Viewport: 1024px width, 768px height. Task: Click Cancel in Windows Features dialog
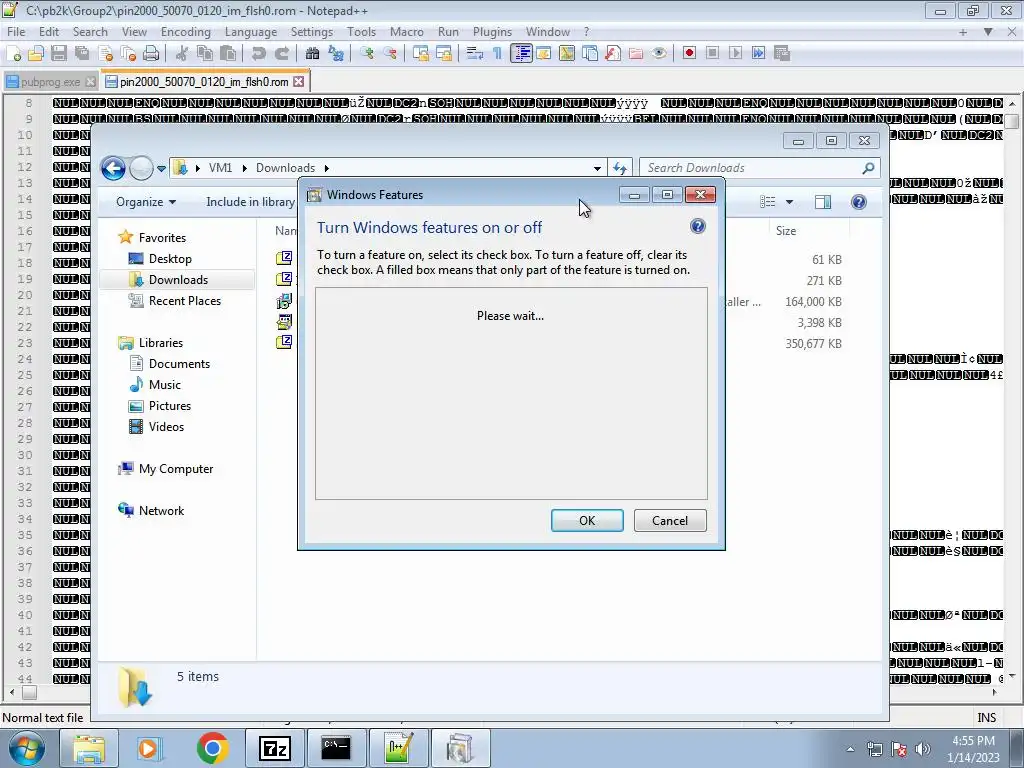[x=670, y=520]
